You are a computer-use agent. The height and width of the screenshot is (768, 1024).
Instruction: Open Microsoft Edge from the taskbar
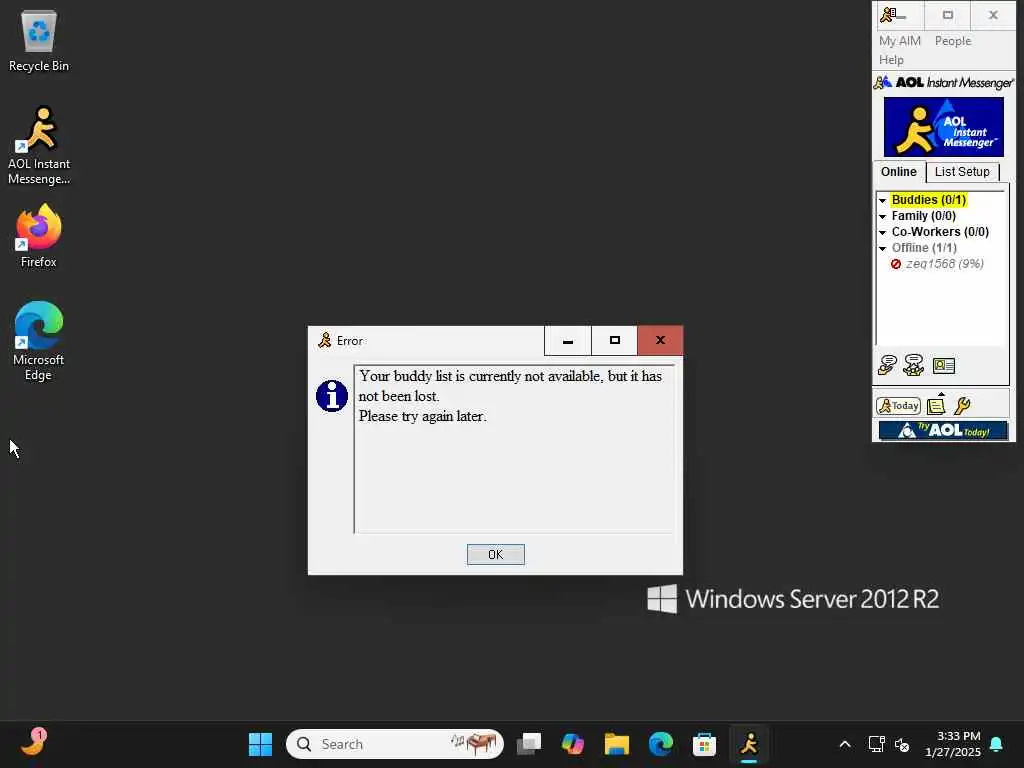[x=661, y=744]
